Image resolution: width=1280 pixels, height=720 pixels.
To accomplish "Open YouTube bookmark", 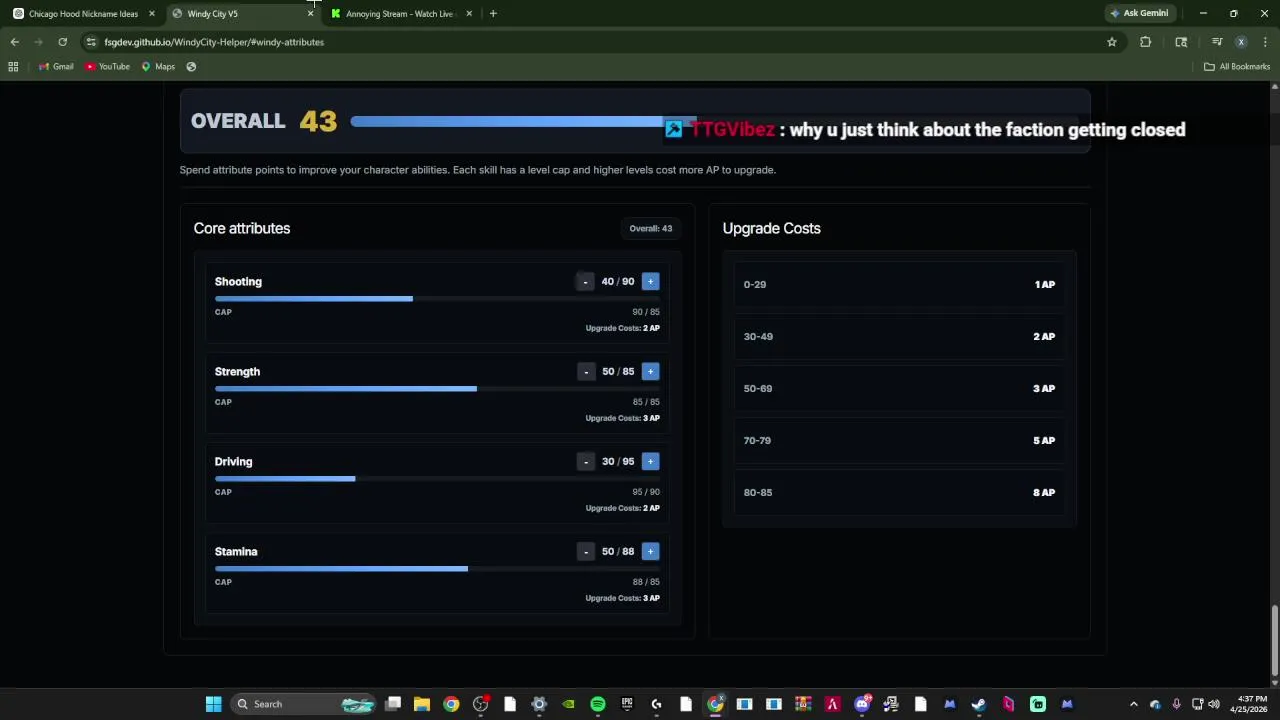I will tap(108, 67).
